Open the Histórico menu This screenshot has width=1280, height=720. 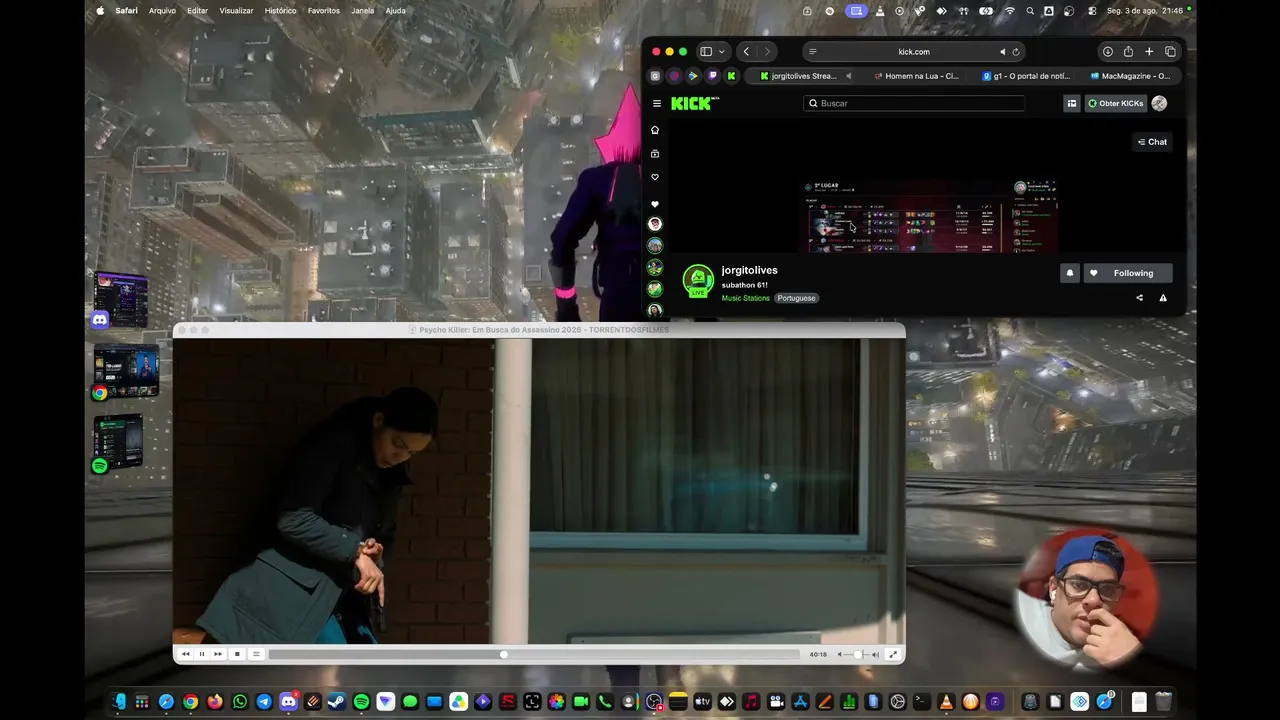[x=280, y=11]
